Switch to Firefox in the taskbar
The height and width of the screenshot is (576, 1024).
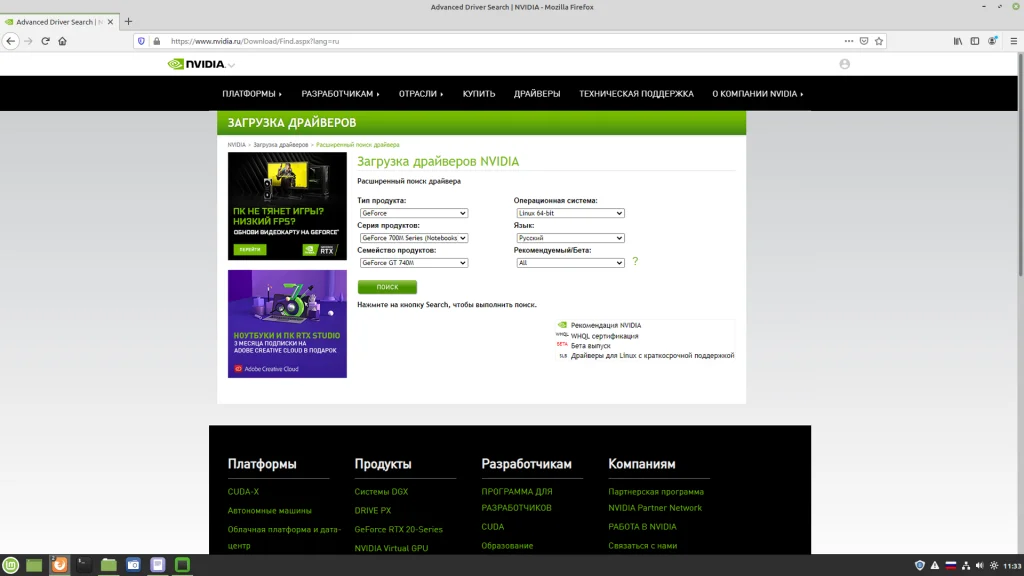point(59,565)
